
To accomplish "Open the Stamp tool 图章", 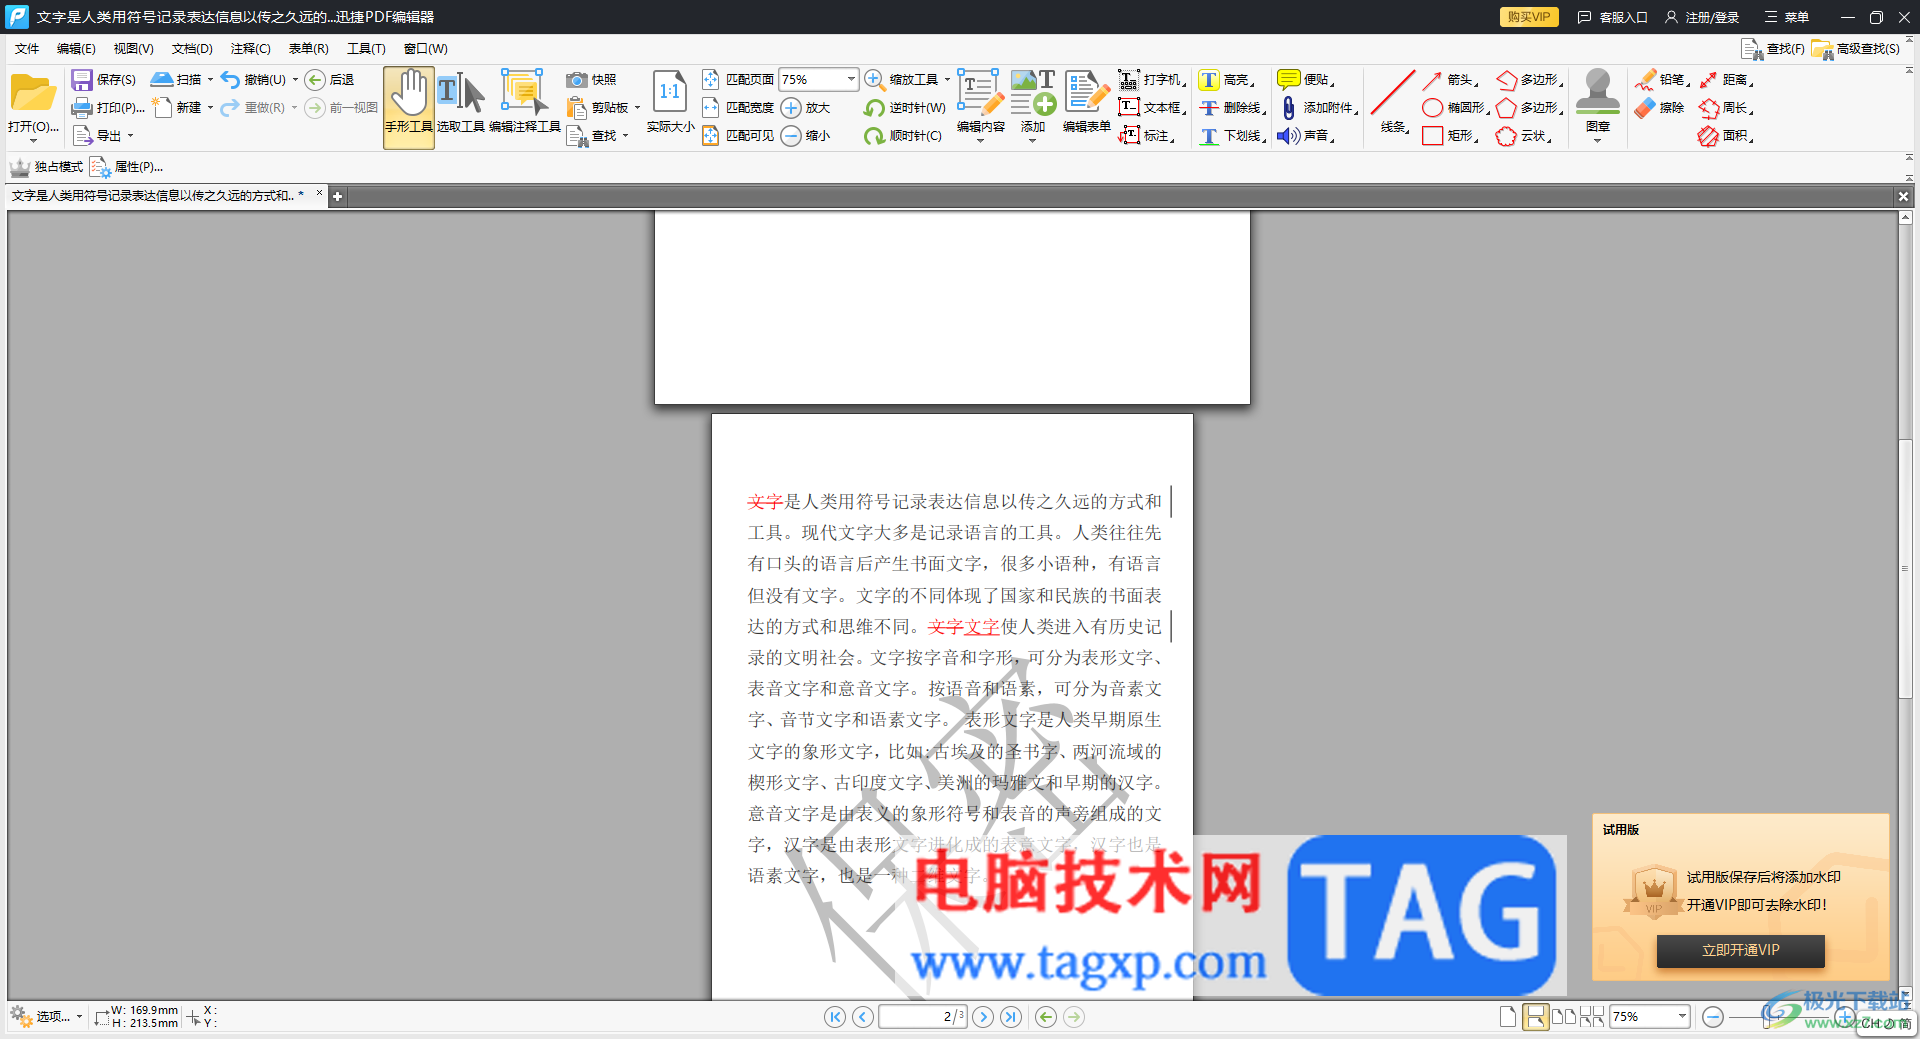I will (x=1597, y=107).
